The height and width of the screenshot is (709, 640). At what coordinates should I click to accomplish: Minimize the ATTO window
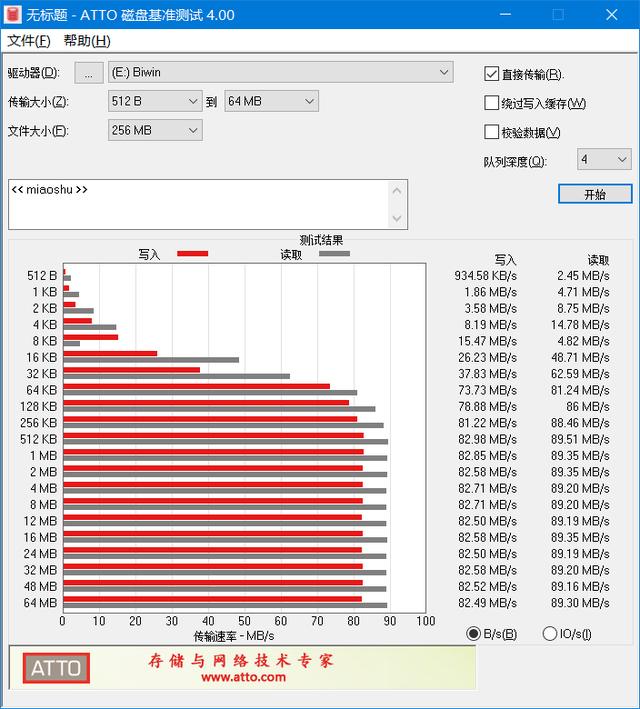click(x=505, y=14)
